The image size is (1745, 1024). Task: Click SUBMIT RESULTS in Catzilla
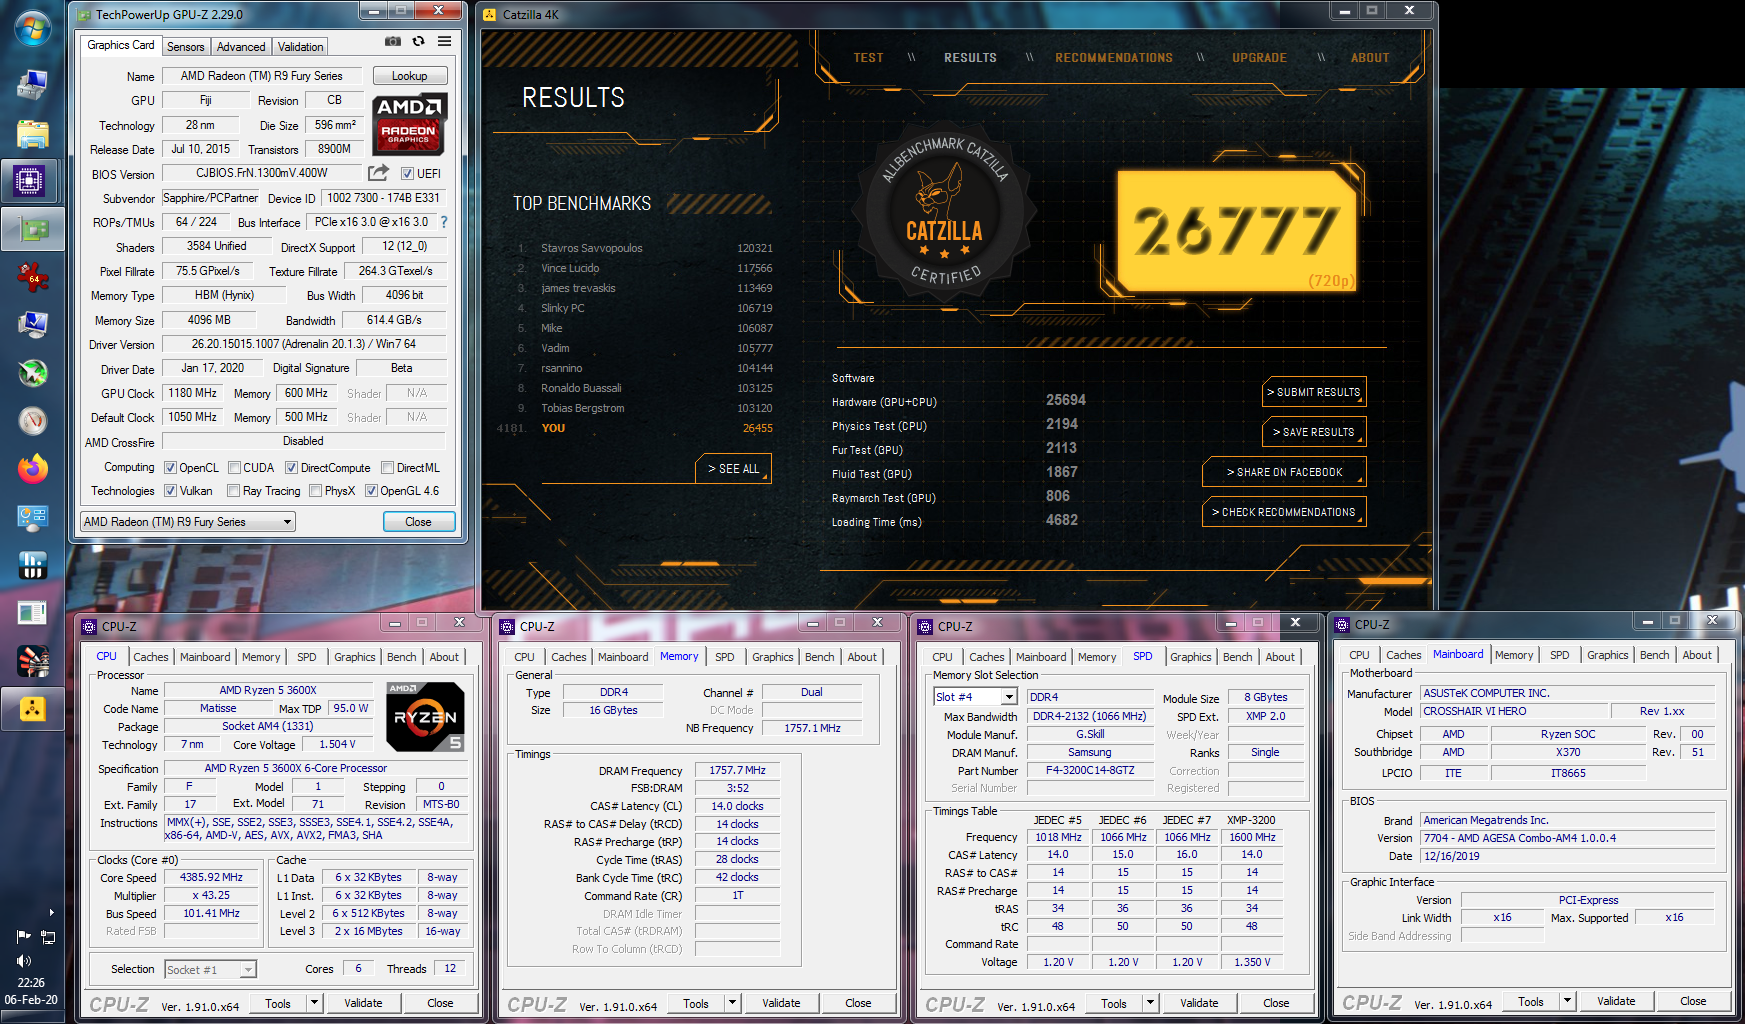(1314, 392)
